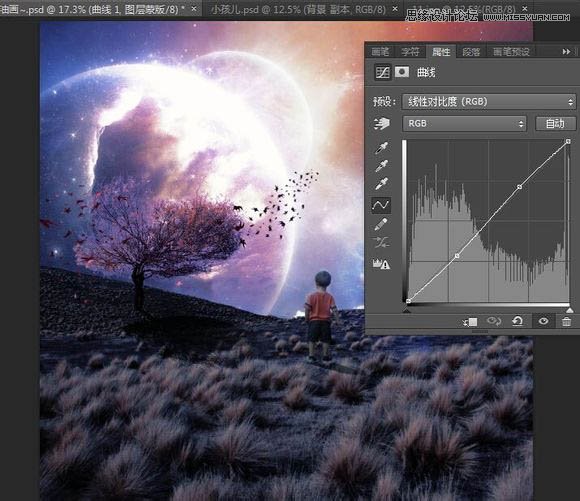This screenshot has height=501, width=580.
Task: Click the histogram warning recalculate icon
Action: (381, 264)
